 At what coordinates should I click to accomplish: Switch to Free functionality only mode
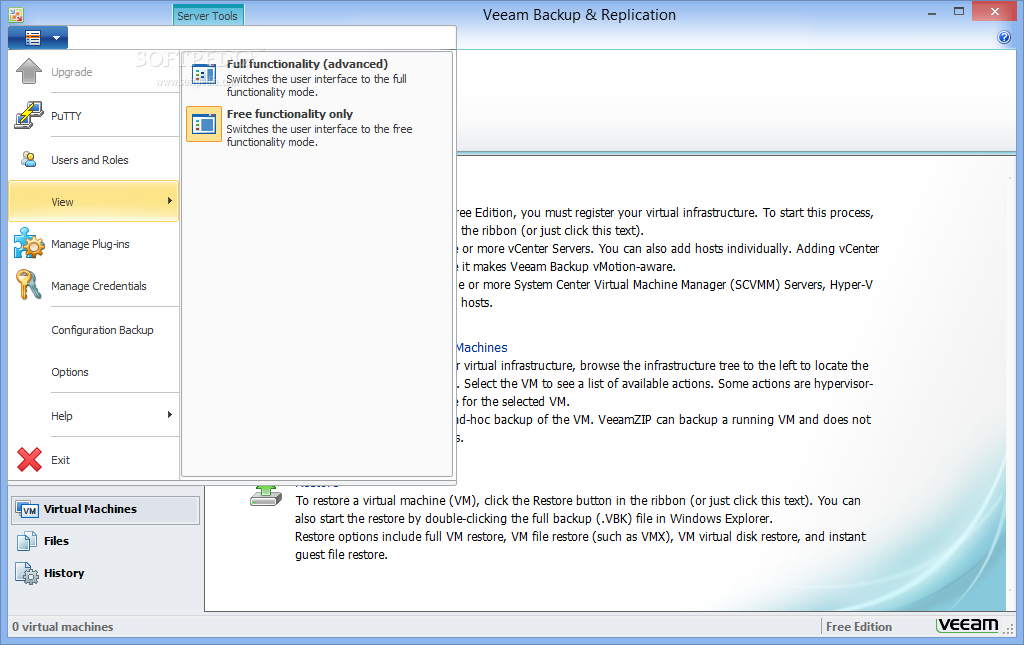317,127
